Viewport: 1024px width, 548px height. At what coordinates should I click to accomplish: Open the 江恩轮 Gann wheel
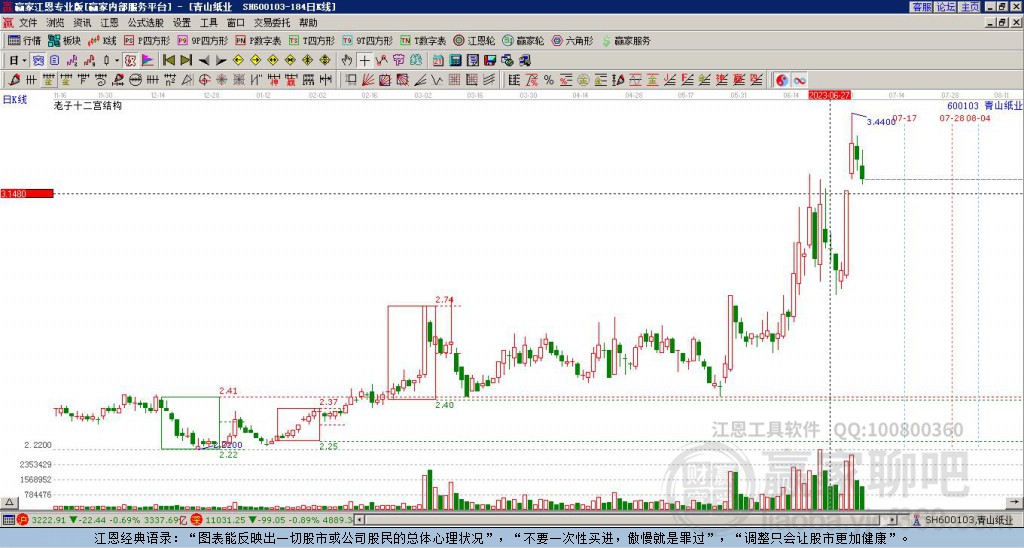click(x=474, y=40)
